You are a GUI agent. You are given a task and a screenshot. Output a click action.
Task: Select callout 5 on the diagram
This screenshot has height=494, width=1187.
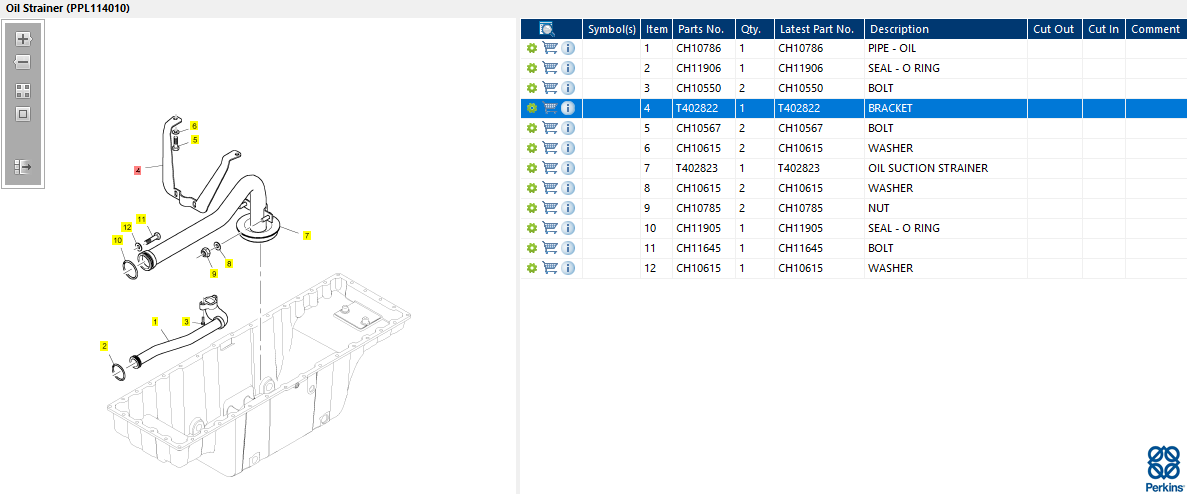[195, 139]
